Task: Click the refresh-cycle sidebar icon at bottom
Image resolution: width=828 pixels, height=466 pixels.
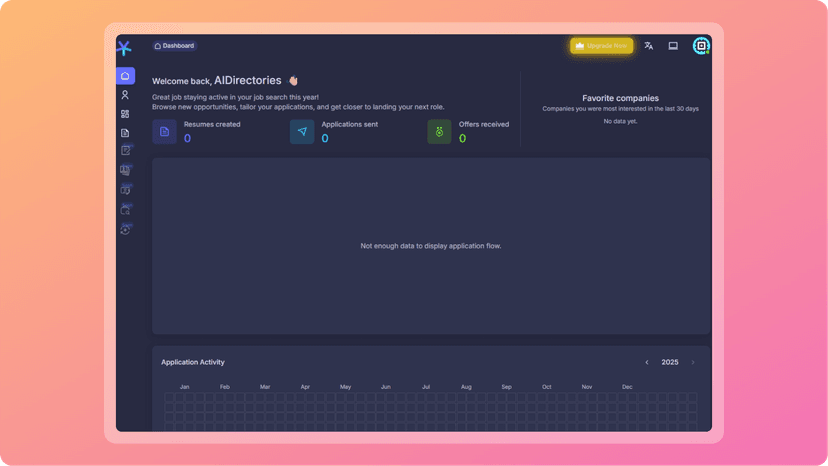Action: (125, 230)
